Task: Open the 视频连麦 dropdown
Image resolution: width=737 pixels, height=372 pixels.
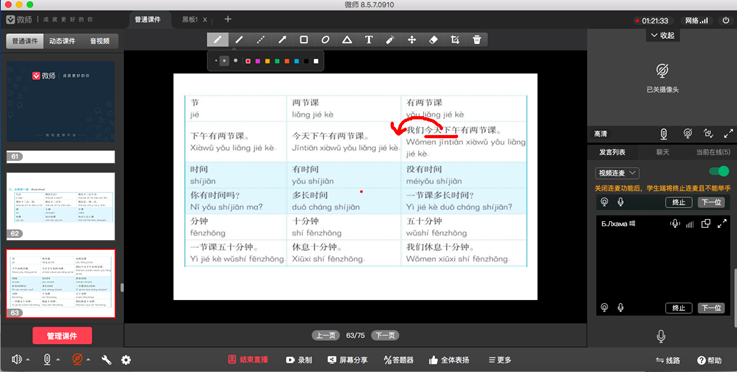Action: pos(617,173)
